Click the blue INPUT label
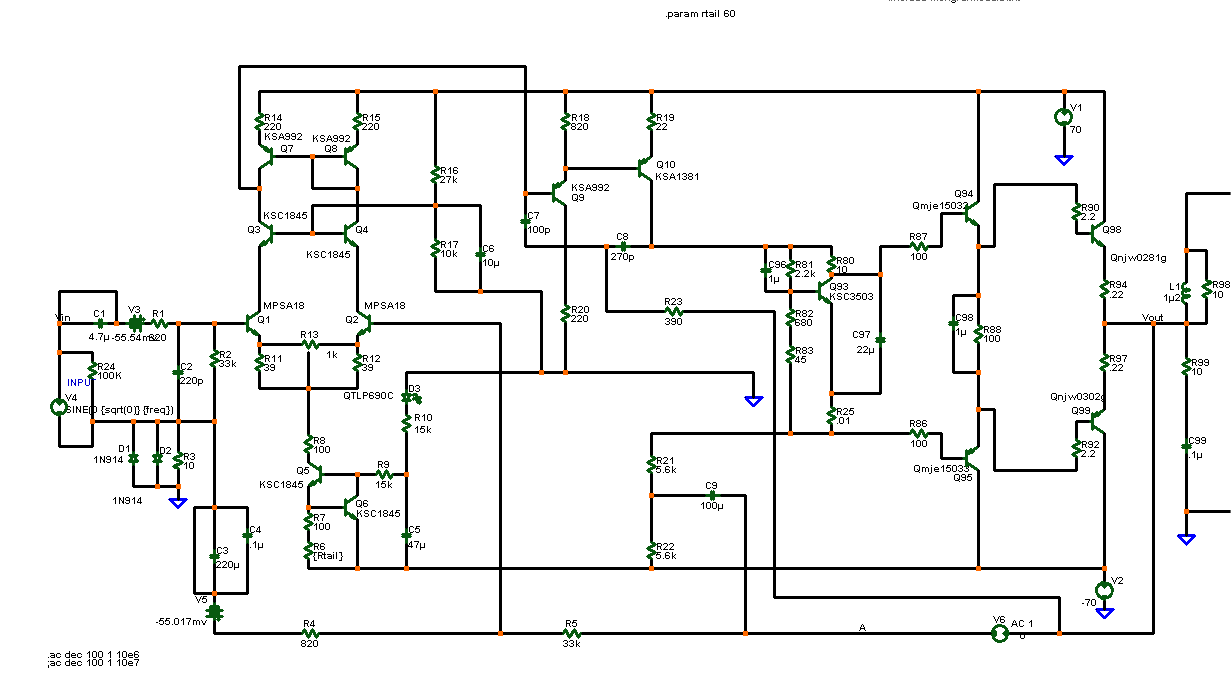1231x687 pixels. tap(79, 383)
